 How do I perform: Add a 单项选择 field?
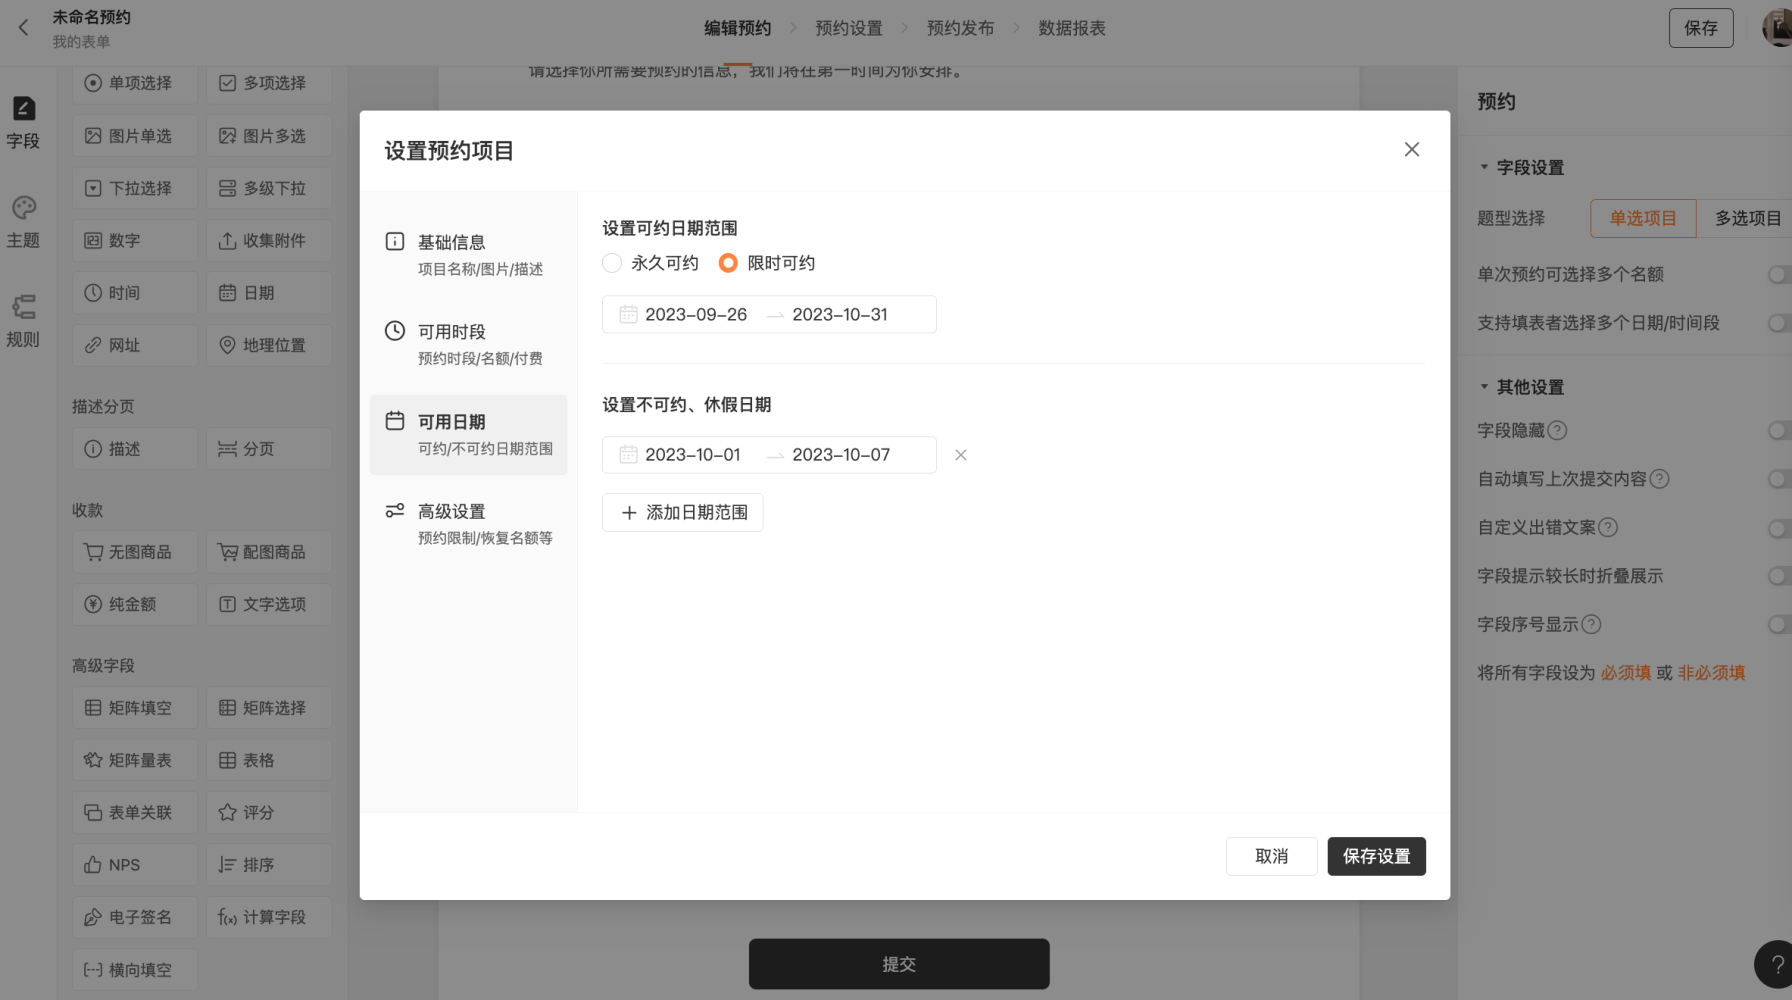click(x=134, y=83)
